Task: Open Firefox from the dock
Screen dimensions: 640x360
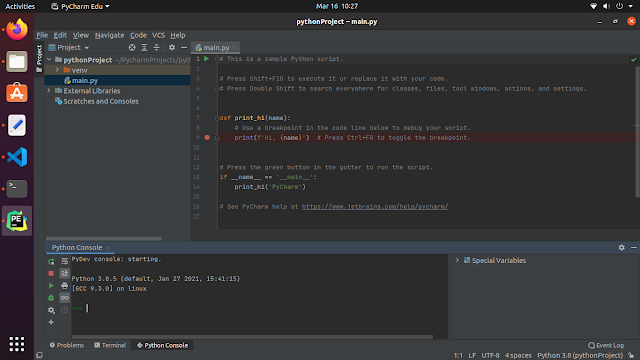Action: click(17, 29)
